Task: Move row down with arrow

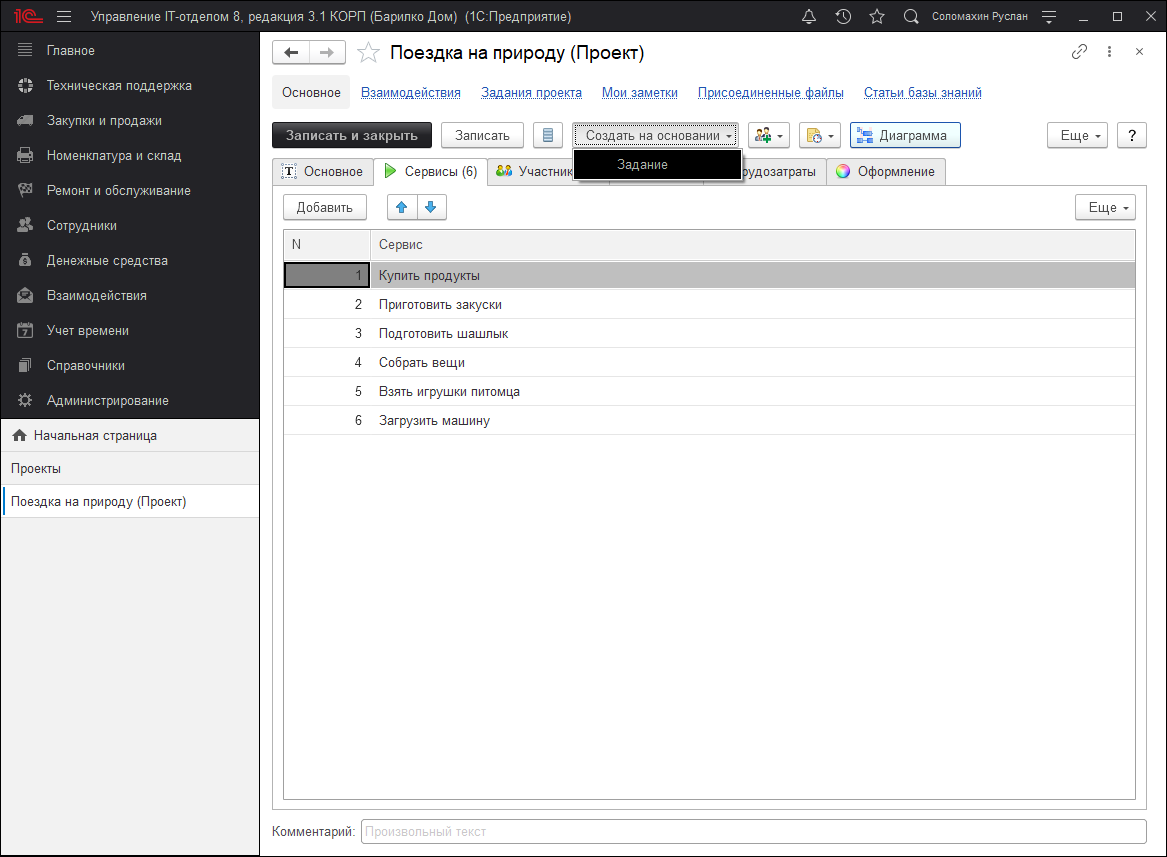Action: [431, 207]
